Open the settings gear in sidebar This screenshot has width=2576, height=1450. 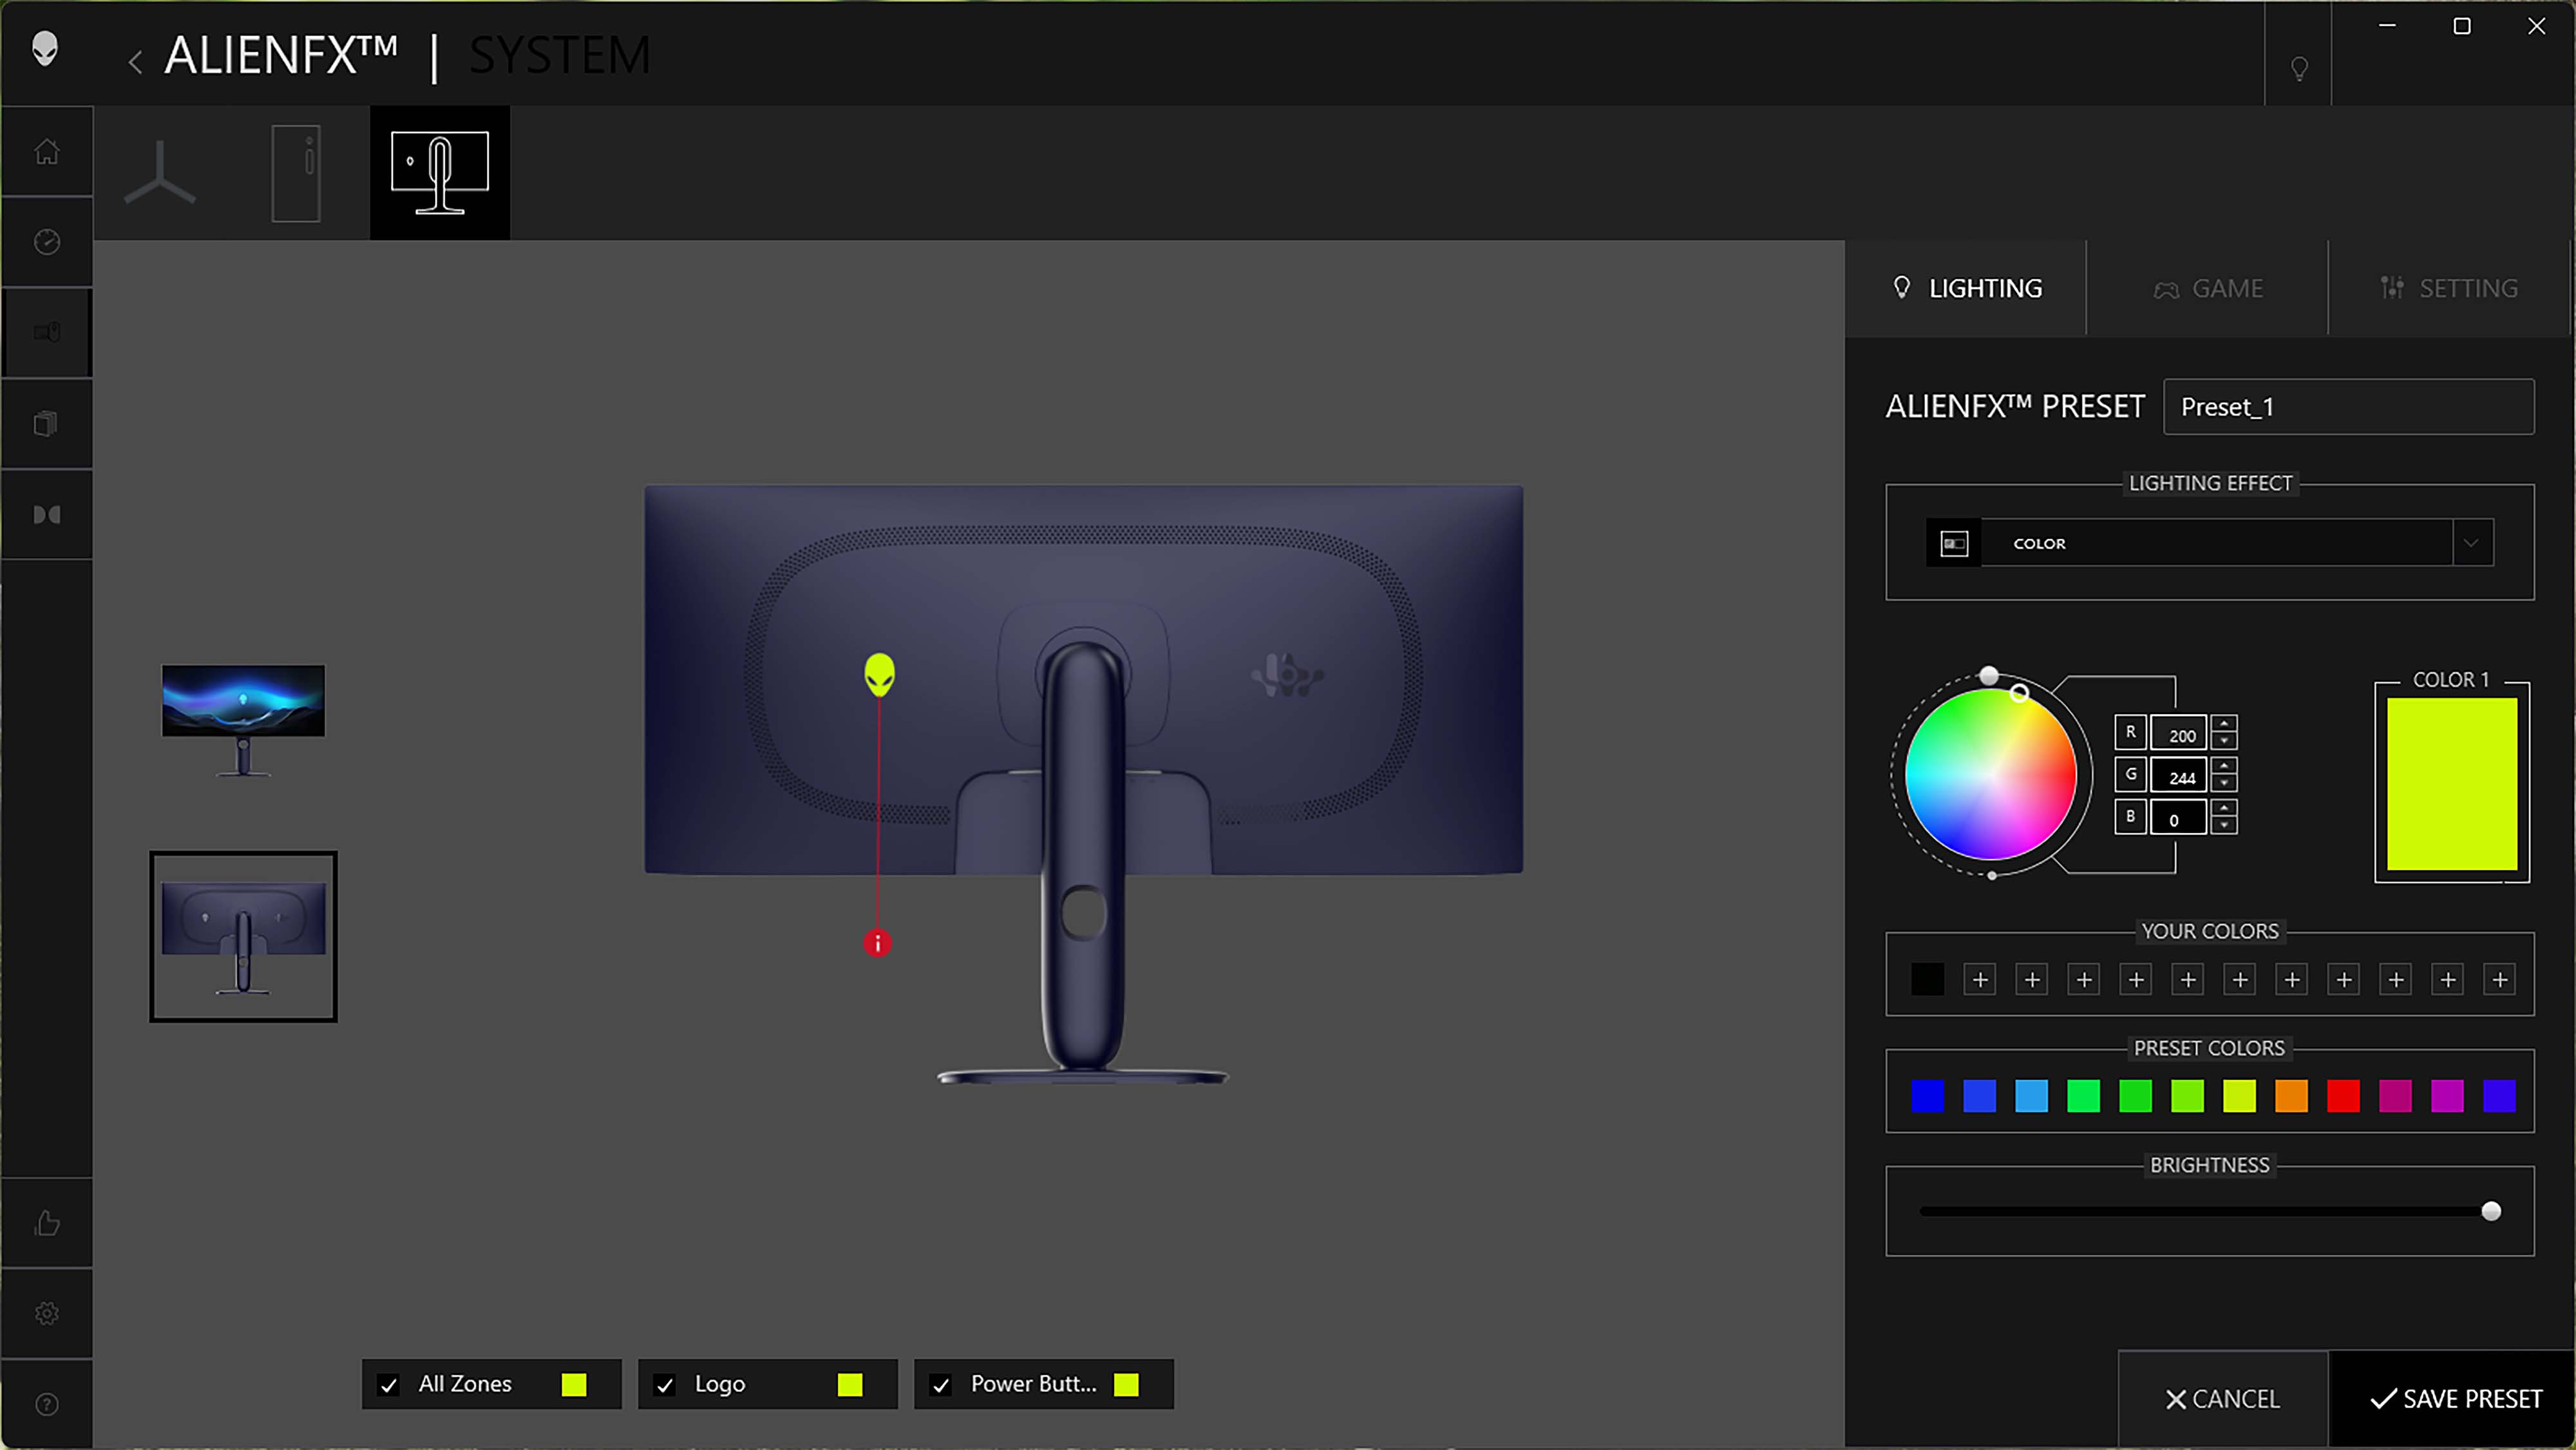[47, 1313]
